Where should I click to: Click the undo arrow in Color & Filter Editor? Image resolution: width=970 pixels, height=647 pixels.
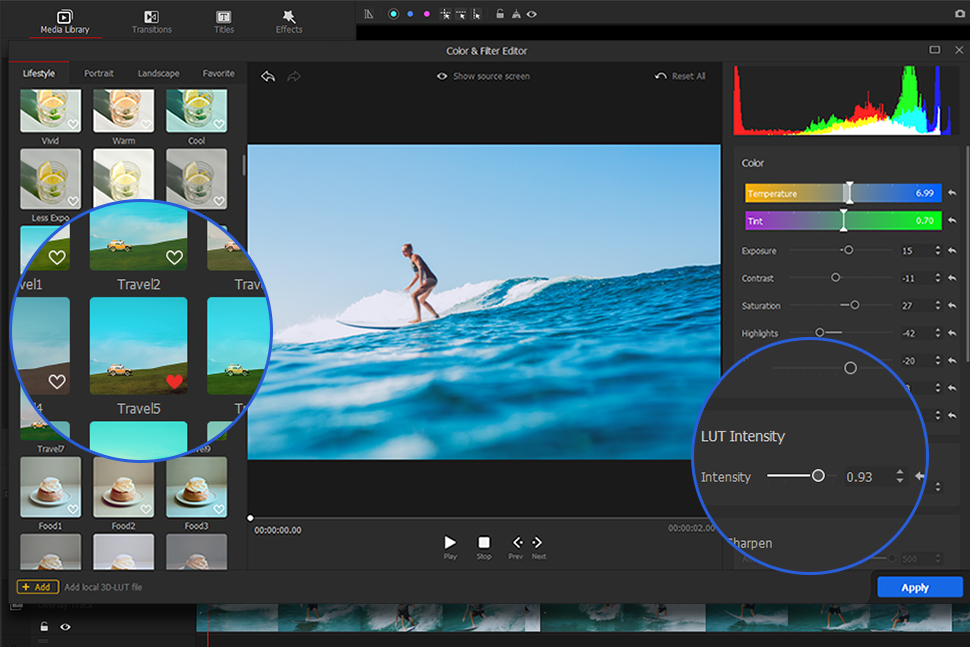268,75
